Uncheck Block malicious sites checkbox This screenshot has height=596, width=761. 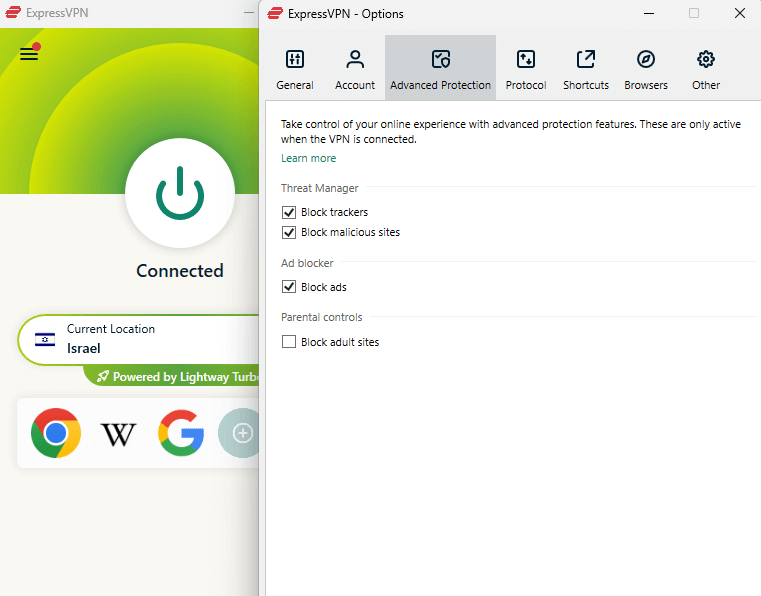[x=289, y=232]
